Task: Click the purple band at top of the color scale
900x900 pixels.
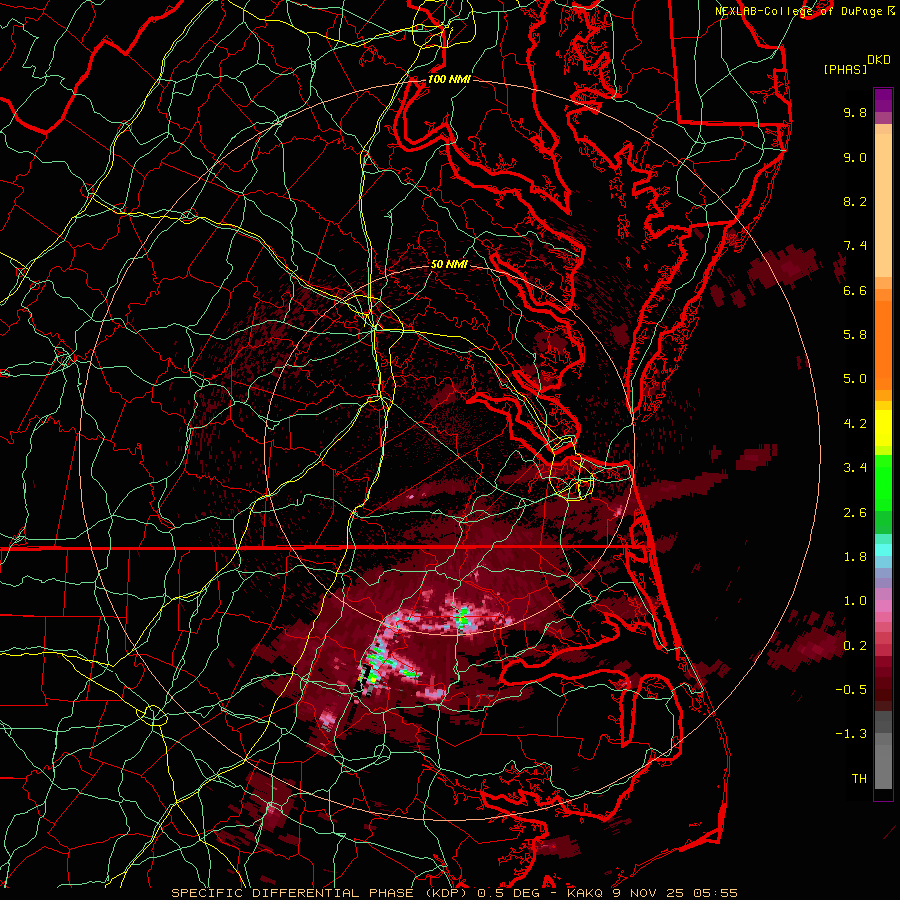Action: click(883, 100)
